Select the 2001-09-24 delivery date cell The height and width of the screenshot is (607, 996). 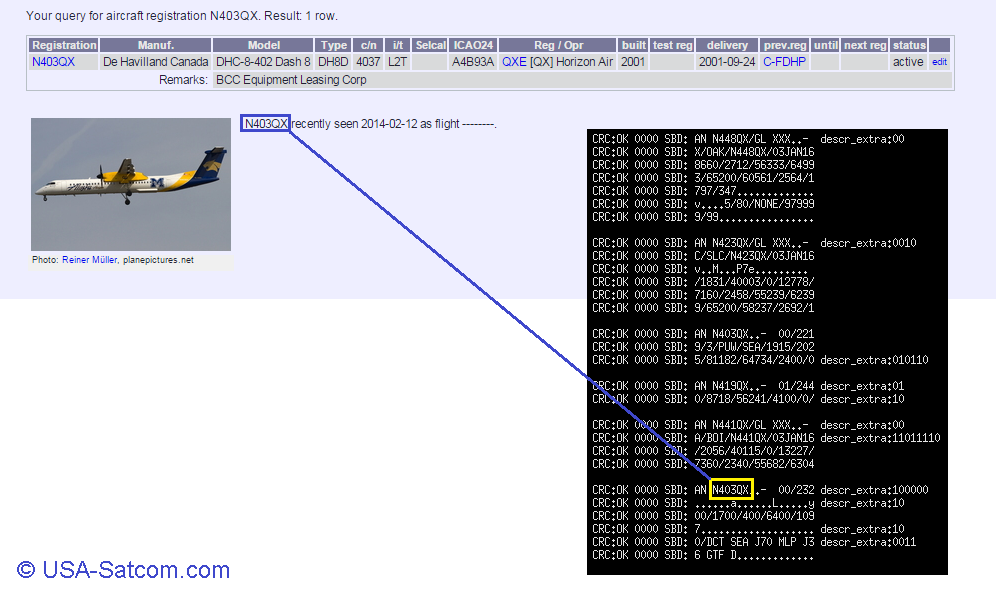pyautogui.click(x=727, y=62)
